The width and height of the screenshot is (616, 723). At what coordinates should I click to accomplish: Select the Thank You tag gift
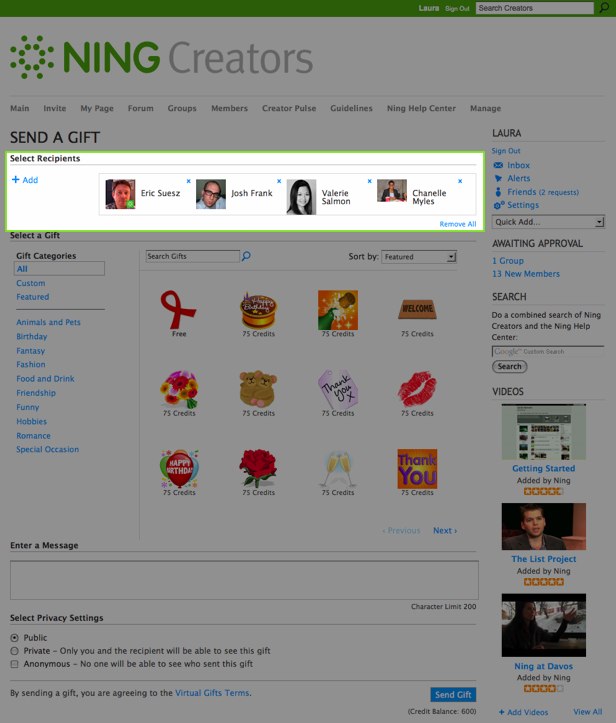[338, 389]
